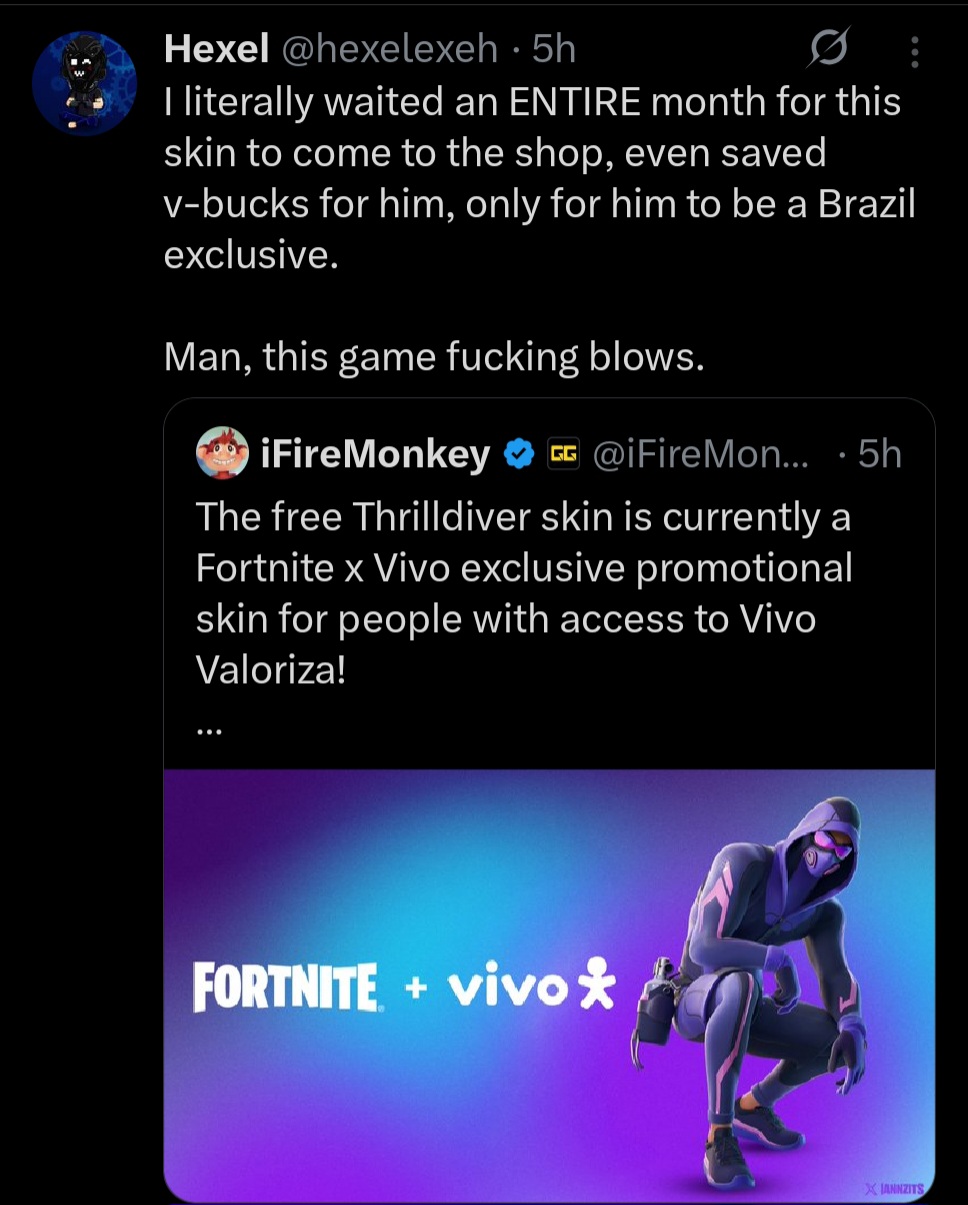Open Hexel's profile avatar
968x1205 pixels.
tap(84, 83)
